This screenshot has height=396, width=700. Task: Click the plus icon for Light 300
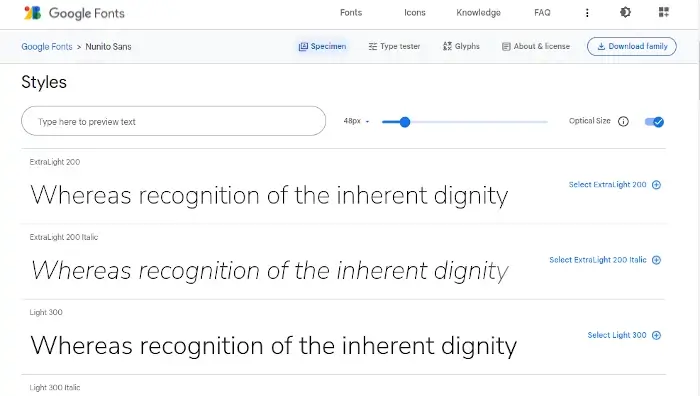pyautogui.click(x=656, y=335)
